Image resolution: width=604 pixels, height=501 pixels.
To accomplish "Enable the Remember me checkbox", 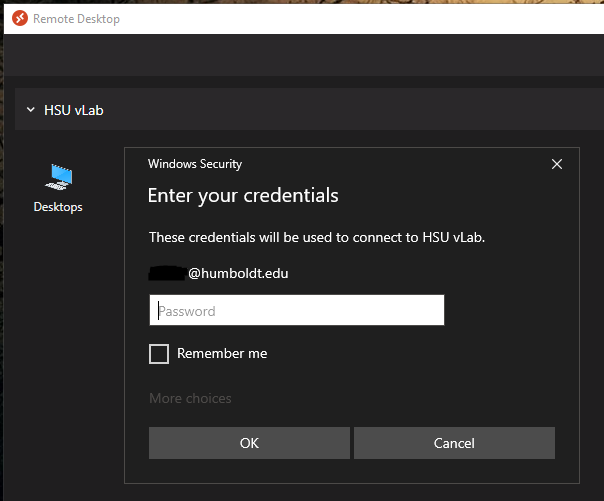I will pos(159,354).
